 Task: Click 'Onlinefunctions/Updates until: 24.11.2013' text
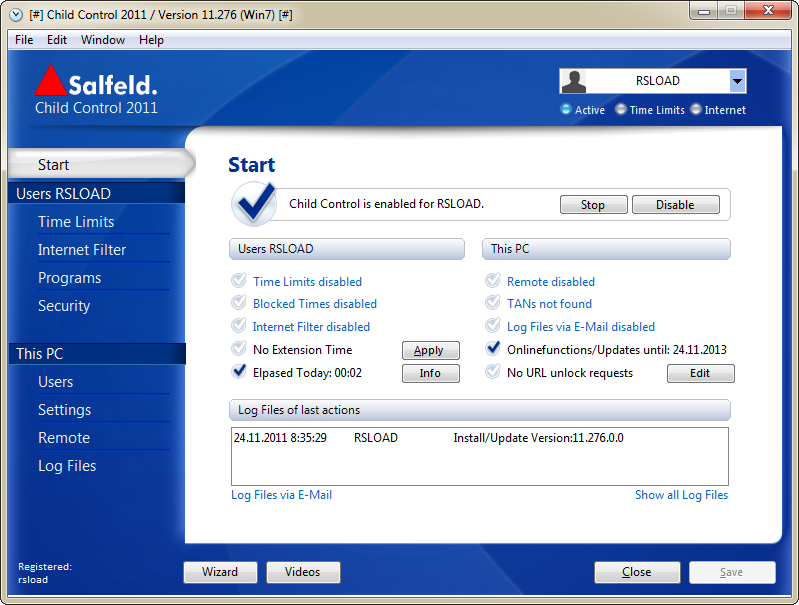pyautogui.click(x=617, y=350)
